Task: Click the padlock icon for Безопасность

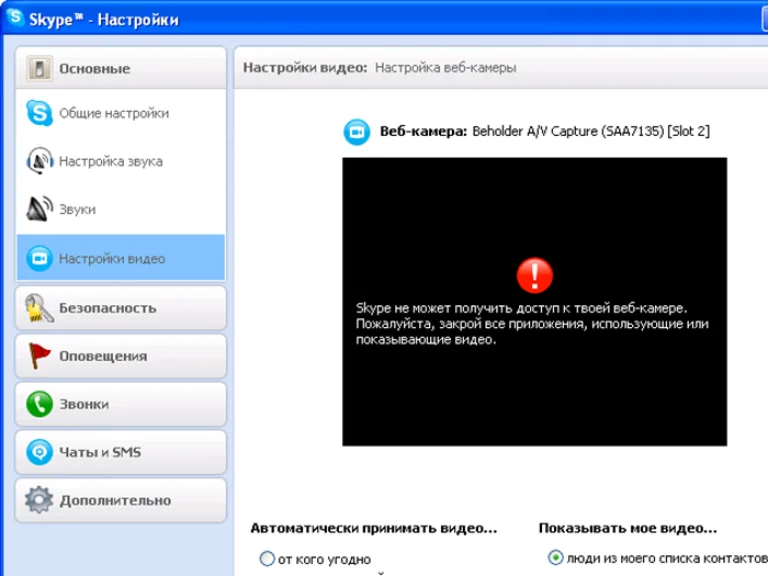Action: pos(39,308)
